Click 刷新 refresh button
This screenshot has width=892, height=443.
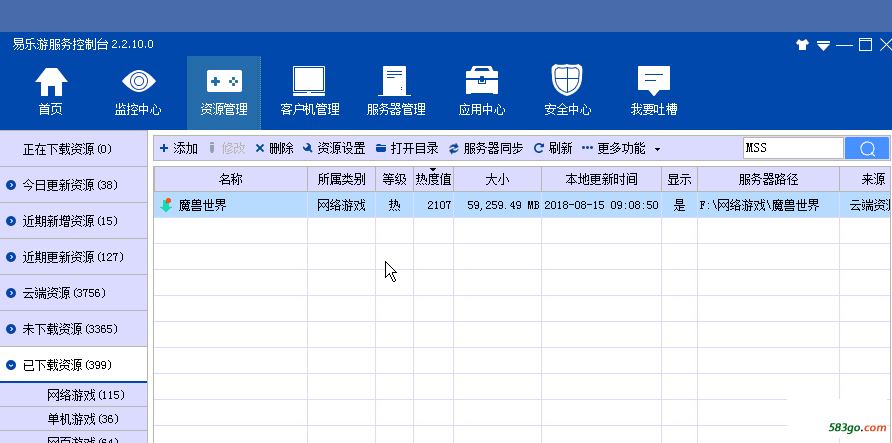[553, 148]
